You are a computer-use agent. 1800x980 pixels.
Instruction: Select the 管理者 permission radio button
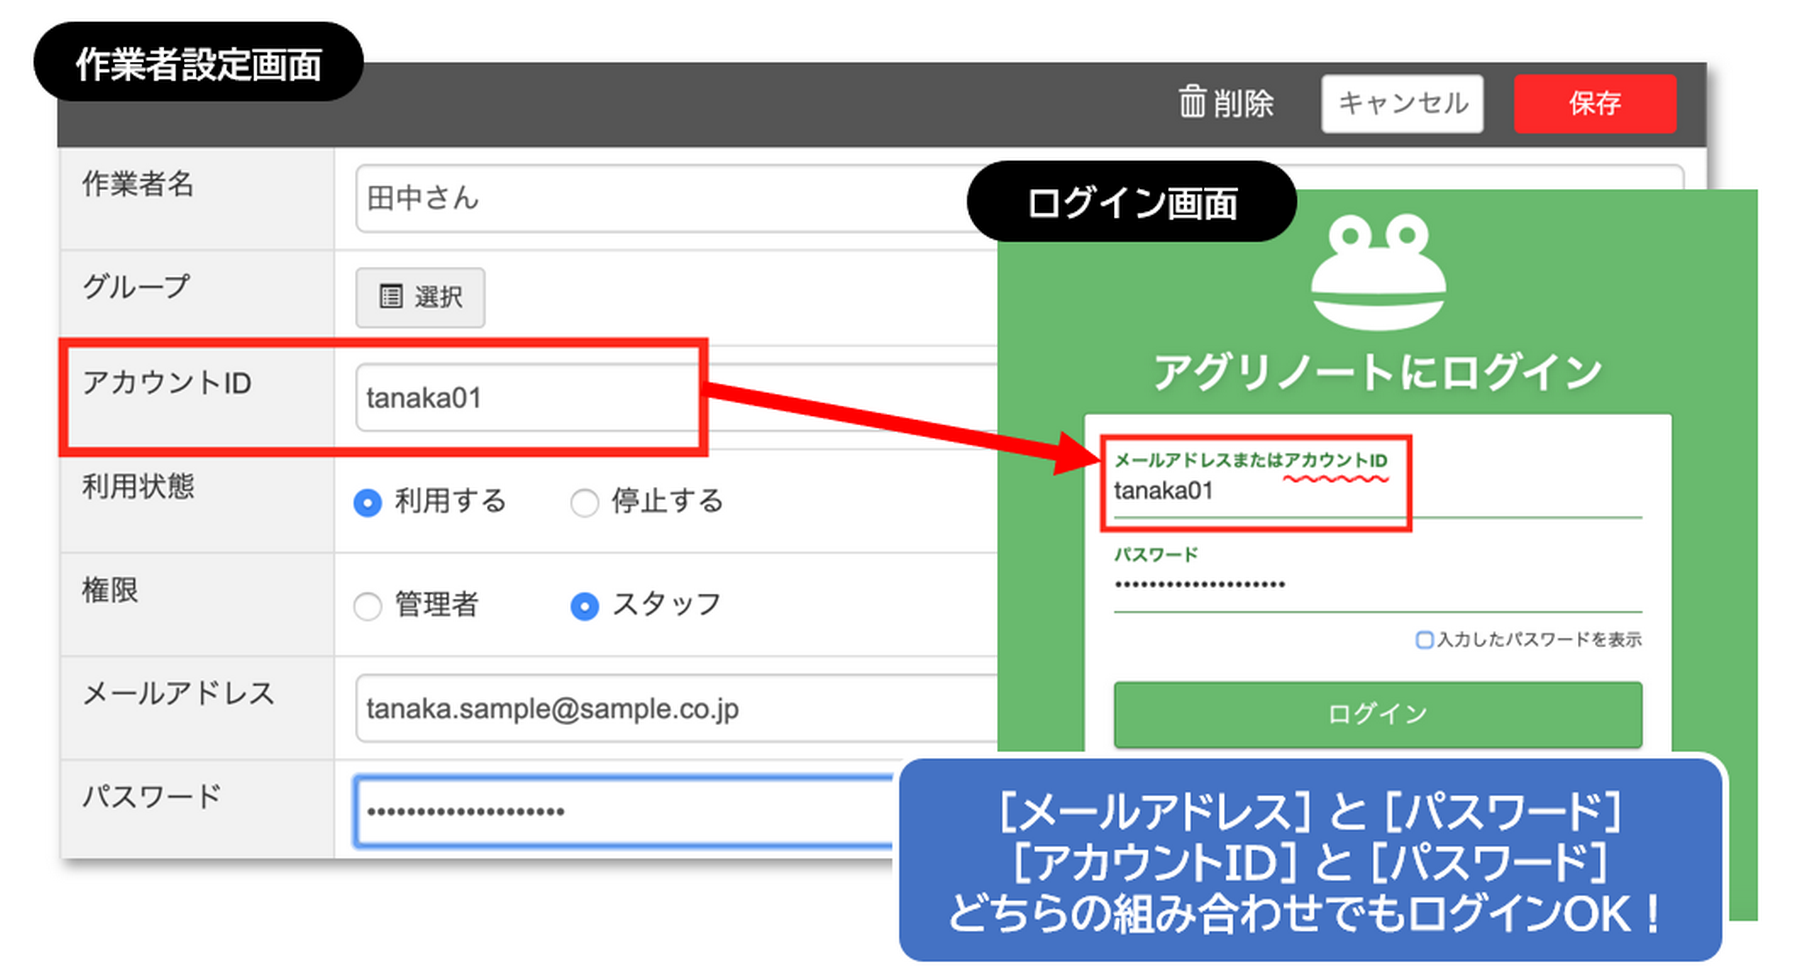(x=368, y=606)
